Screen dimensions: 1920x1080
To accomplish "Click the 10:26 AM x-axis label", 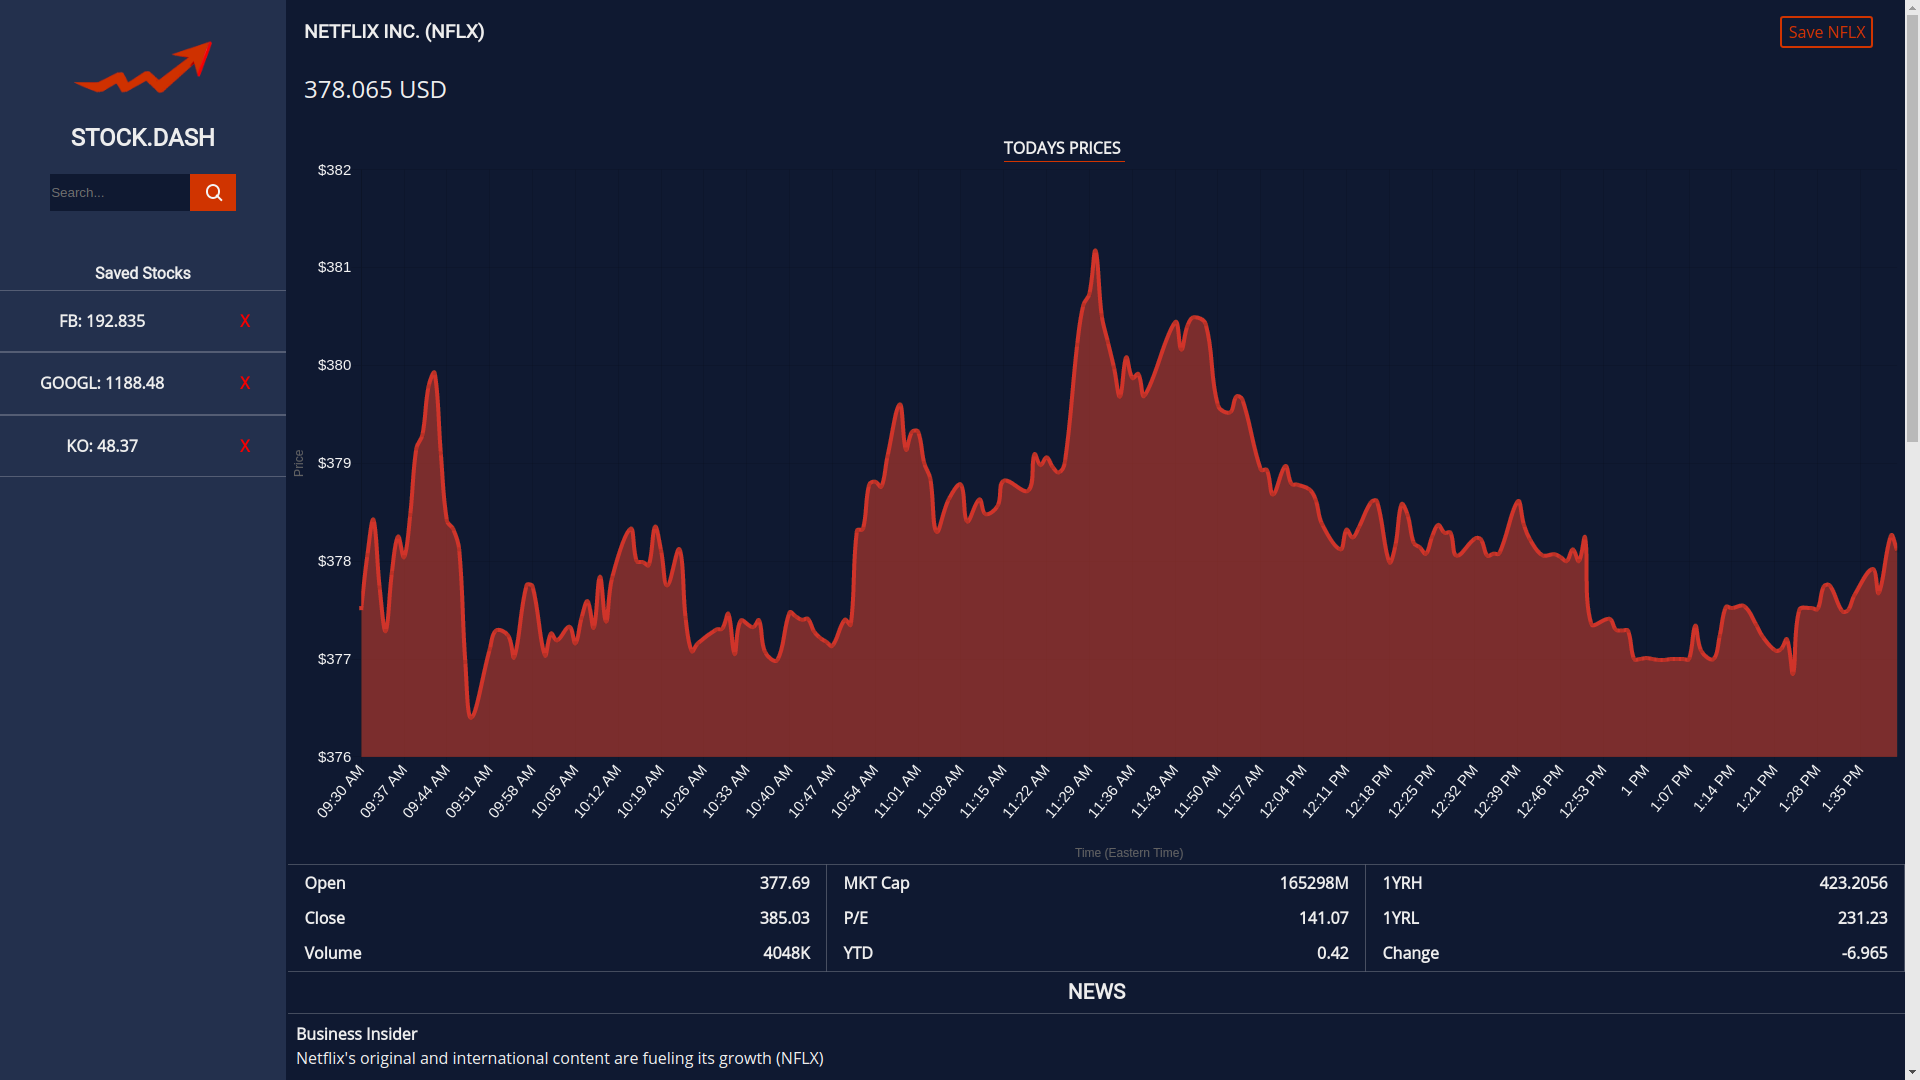I will point(683,791).
